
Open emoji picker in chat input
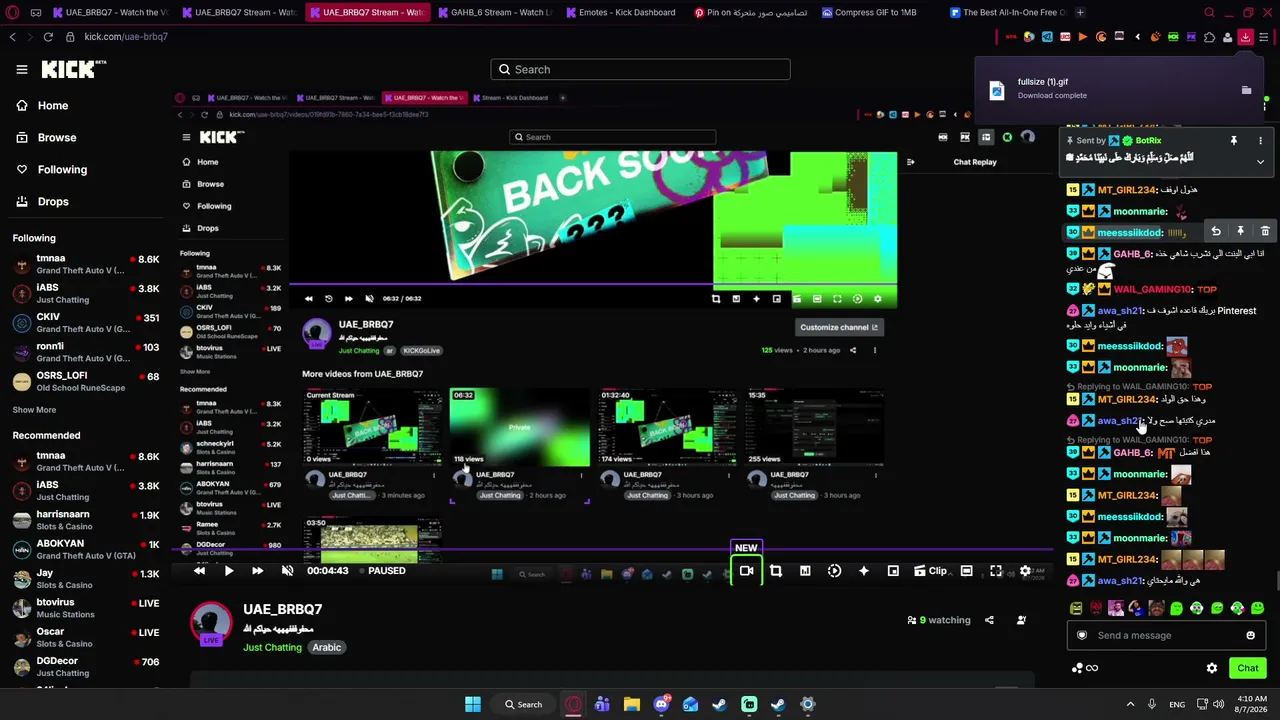click(1250, 635)
